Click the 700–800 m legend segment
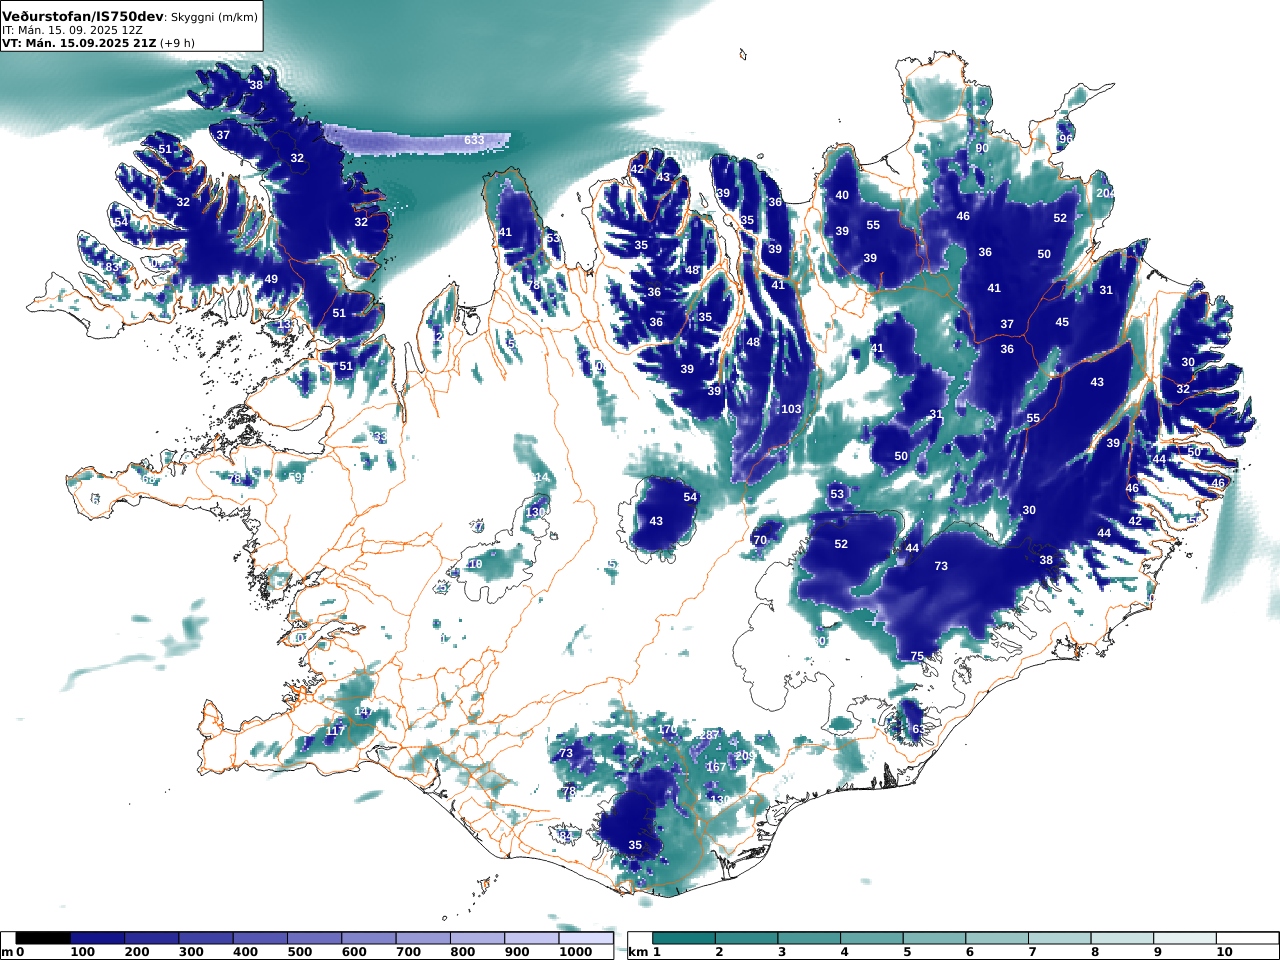 point(422,938)
